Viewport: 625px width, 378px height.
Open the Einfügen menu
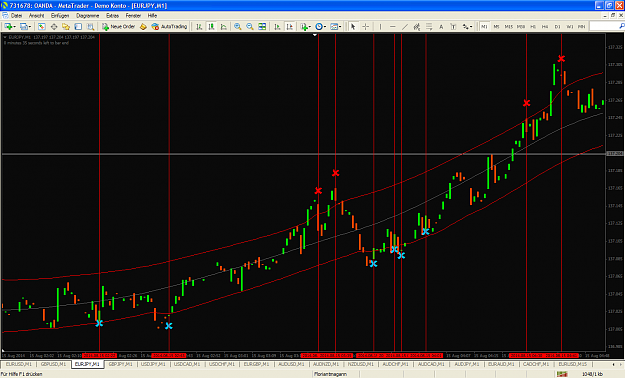coord(60,16)
